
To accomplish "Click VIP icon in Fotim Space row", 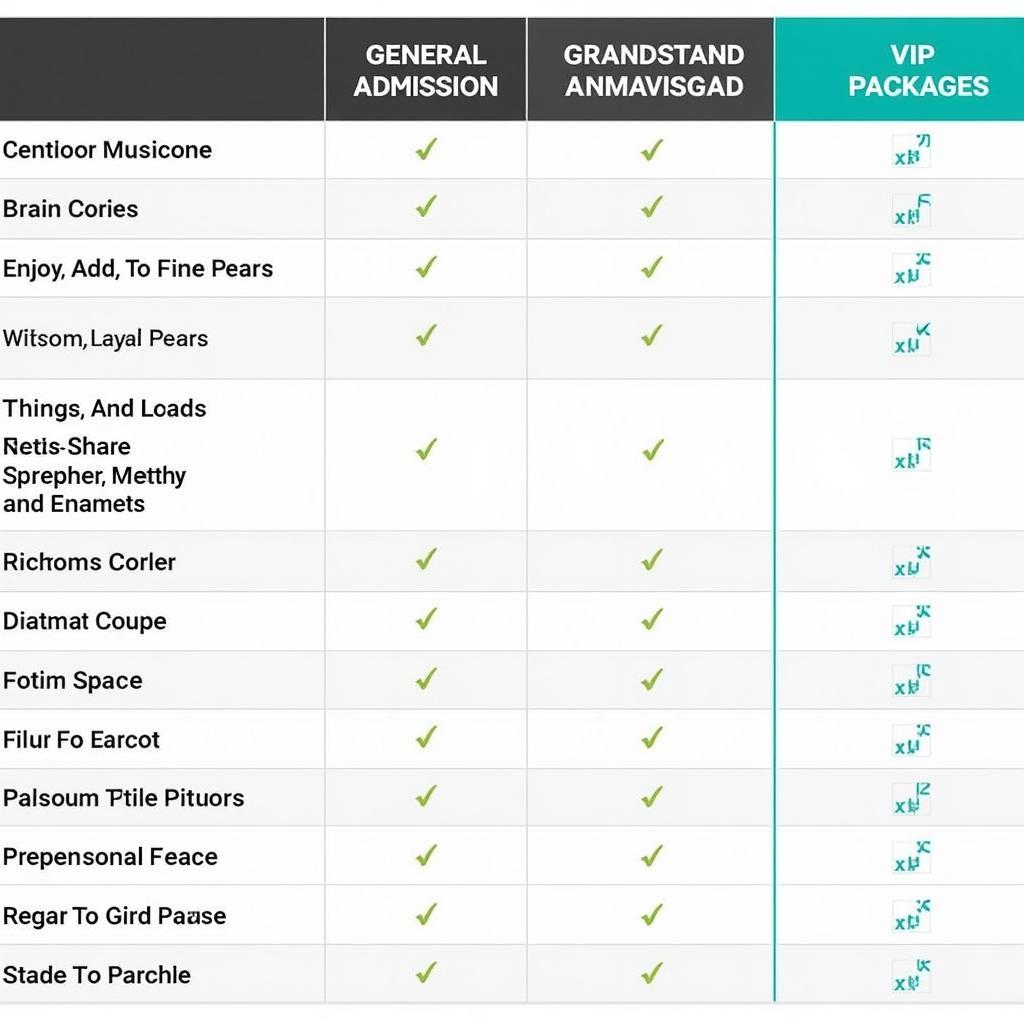I will coord(912,681).
